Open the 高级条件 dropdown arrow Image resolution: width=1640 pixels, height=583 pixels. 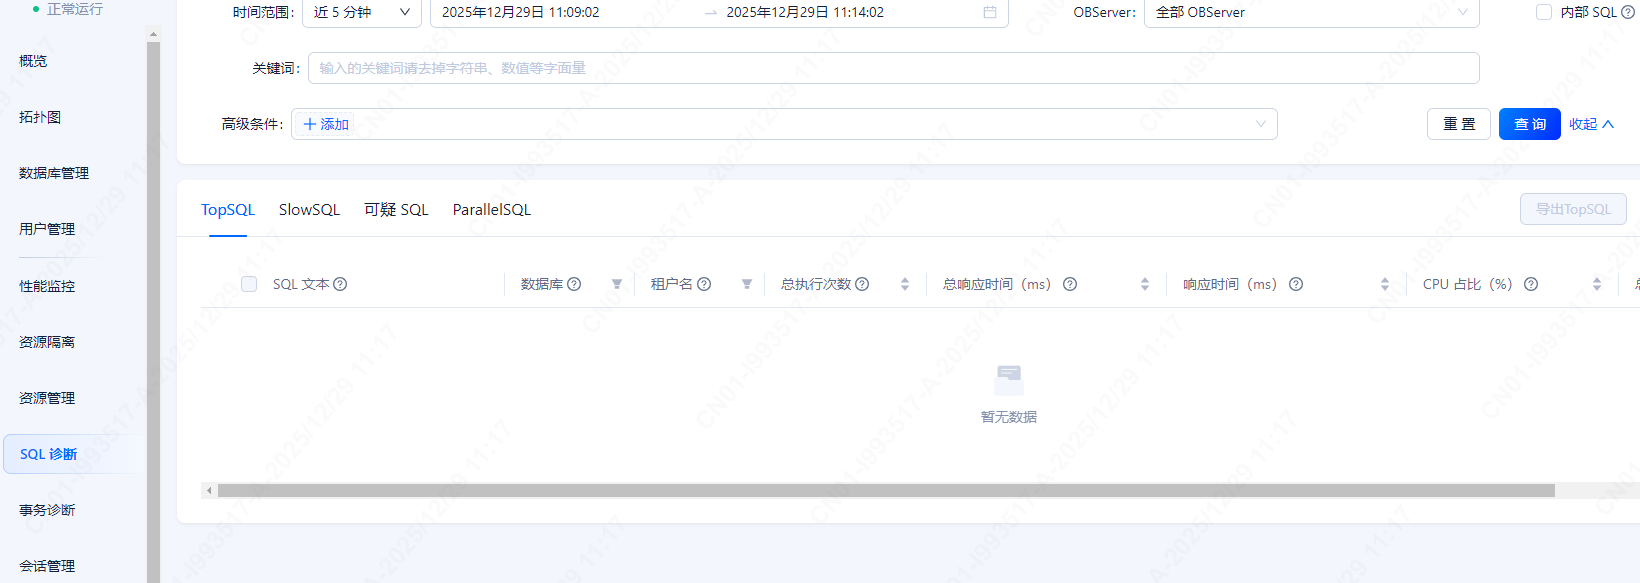point(1260,124)
